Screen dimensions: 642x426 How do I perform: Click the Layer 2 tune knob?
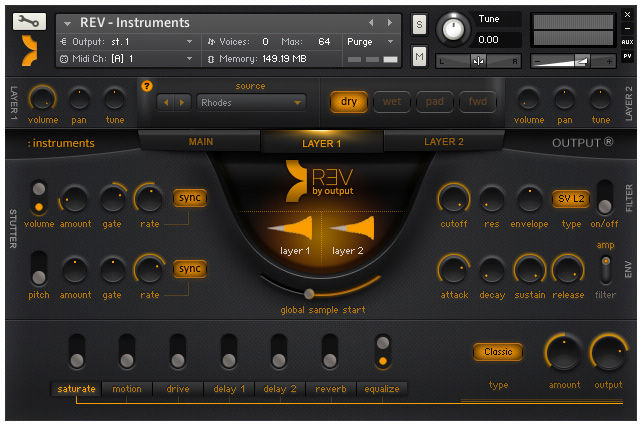click(x=600, y=100)
